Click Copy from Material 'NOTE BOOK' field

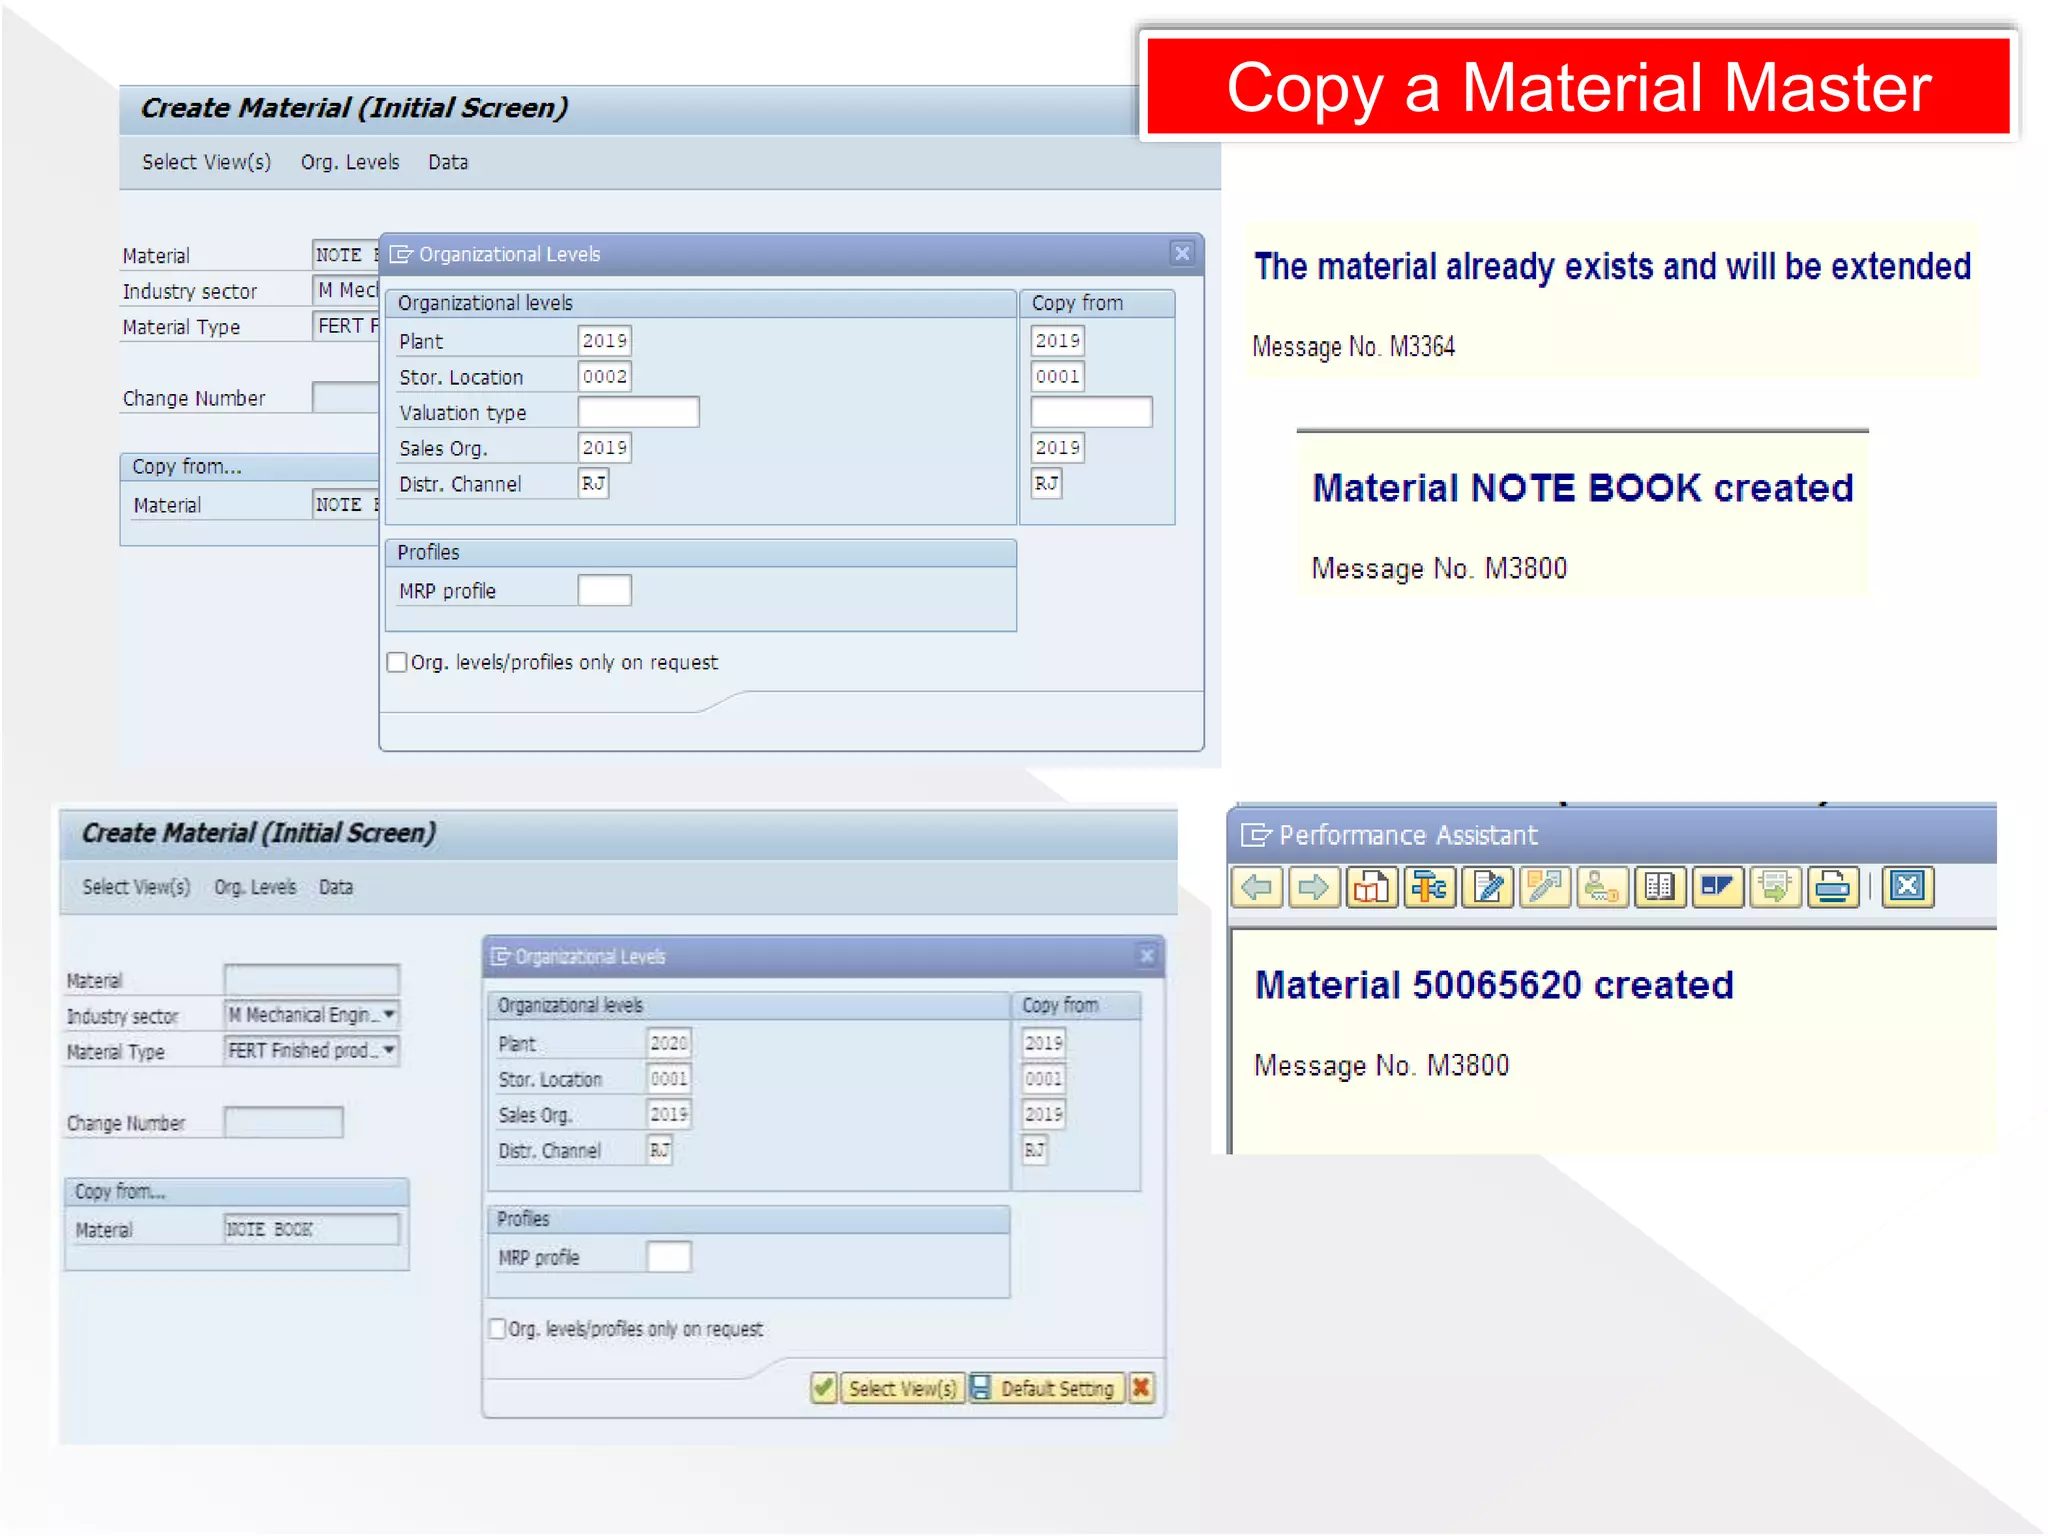(x=312, y=1229)
